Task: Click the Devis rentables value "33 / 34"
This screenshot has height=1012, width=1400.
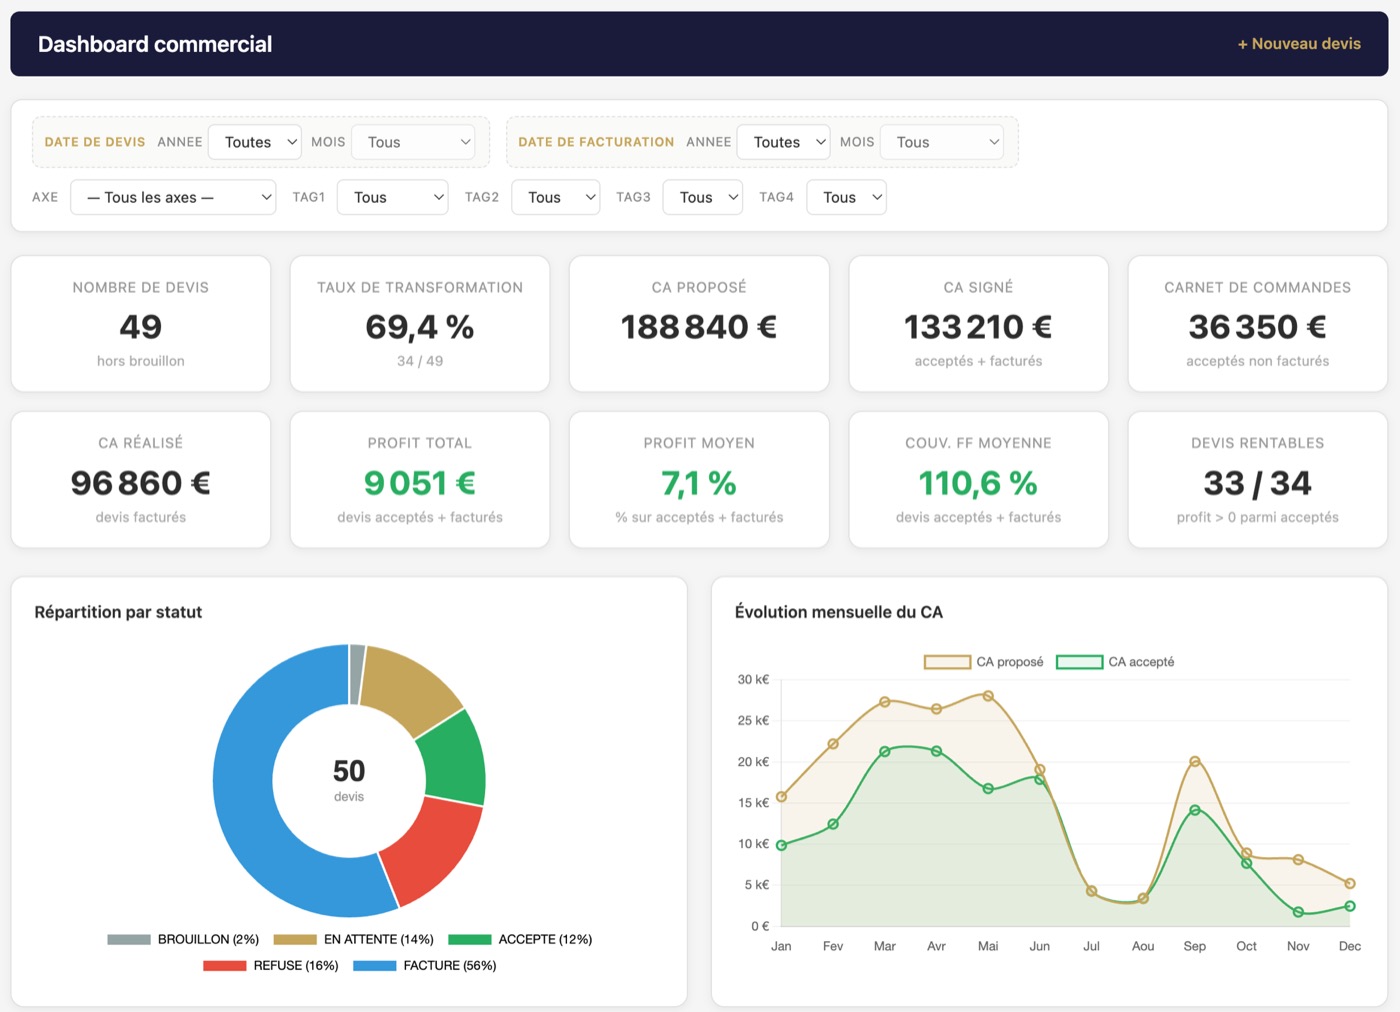Action: pos(1258,483)
